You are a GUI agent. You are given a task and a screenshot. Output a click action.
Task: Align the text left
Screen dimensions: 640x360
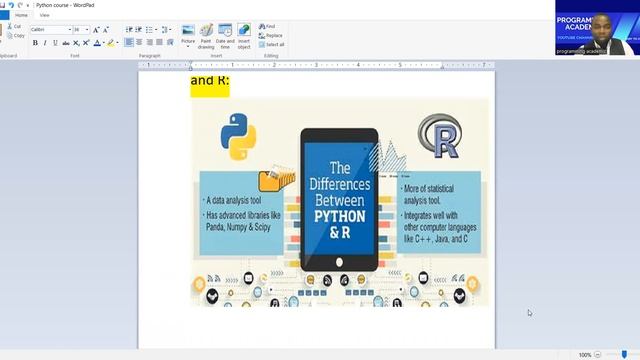tap(129, 42)
